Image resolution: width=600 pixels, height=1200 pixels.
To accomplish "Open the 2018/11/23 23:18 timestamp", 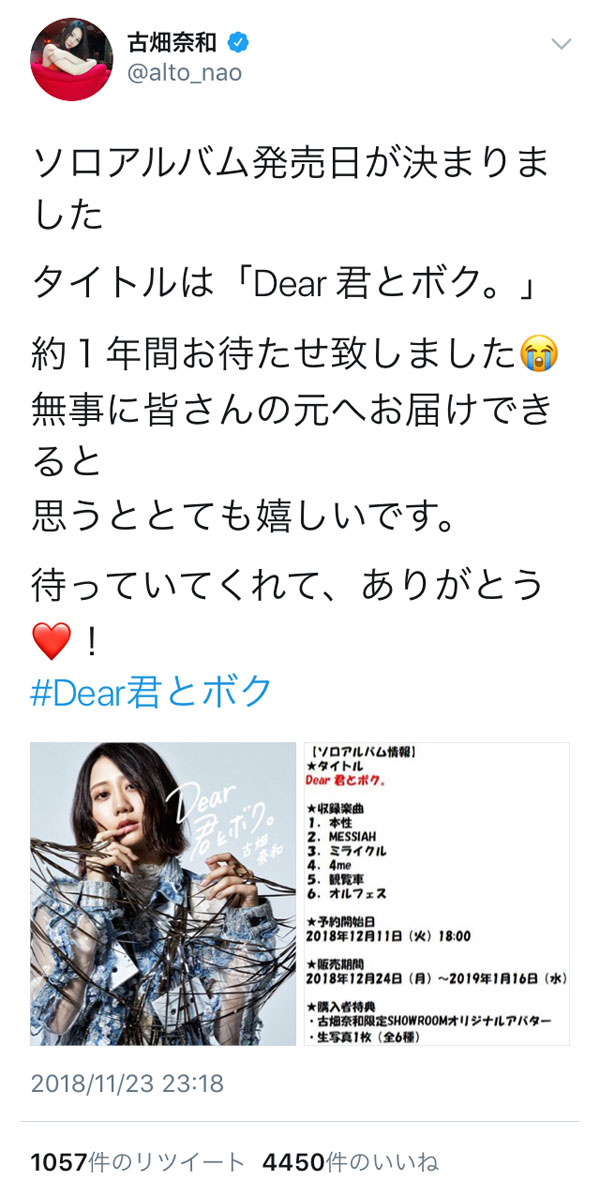I will [x=127, y=1084].
